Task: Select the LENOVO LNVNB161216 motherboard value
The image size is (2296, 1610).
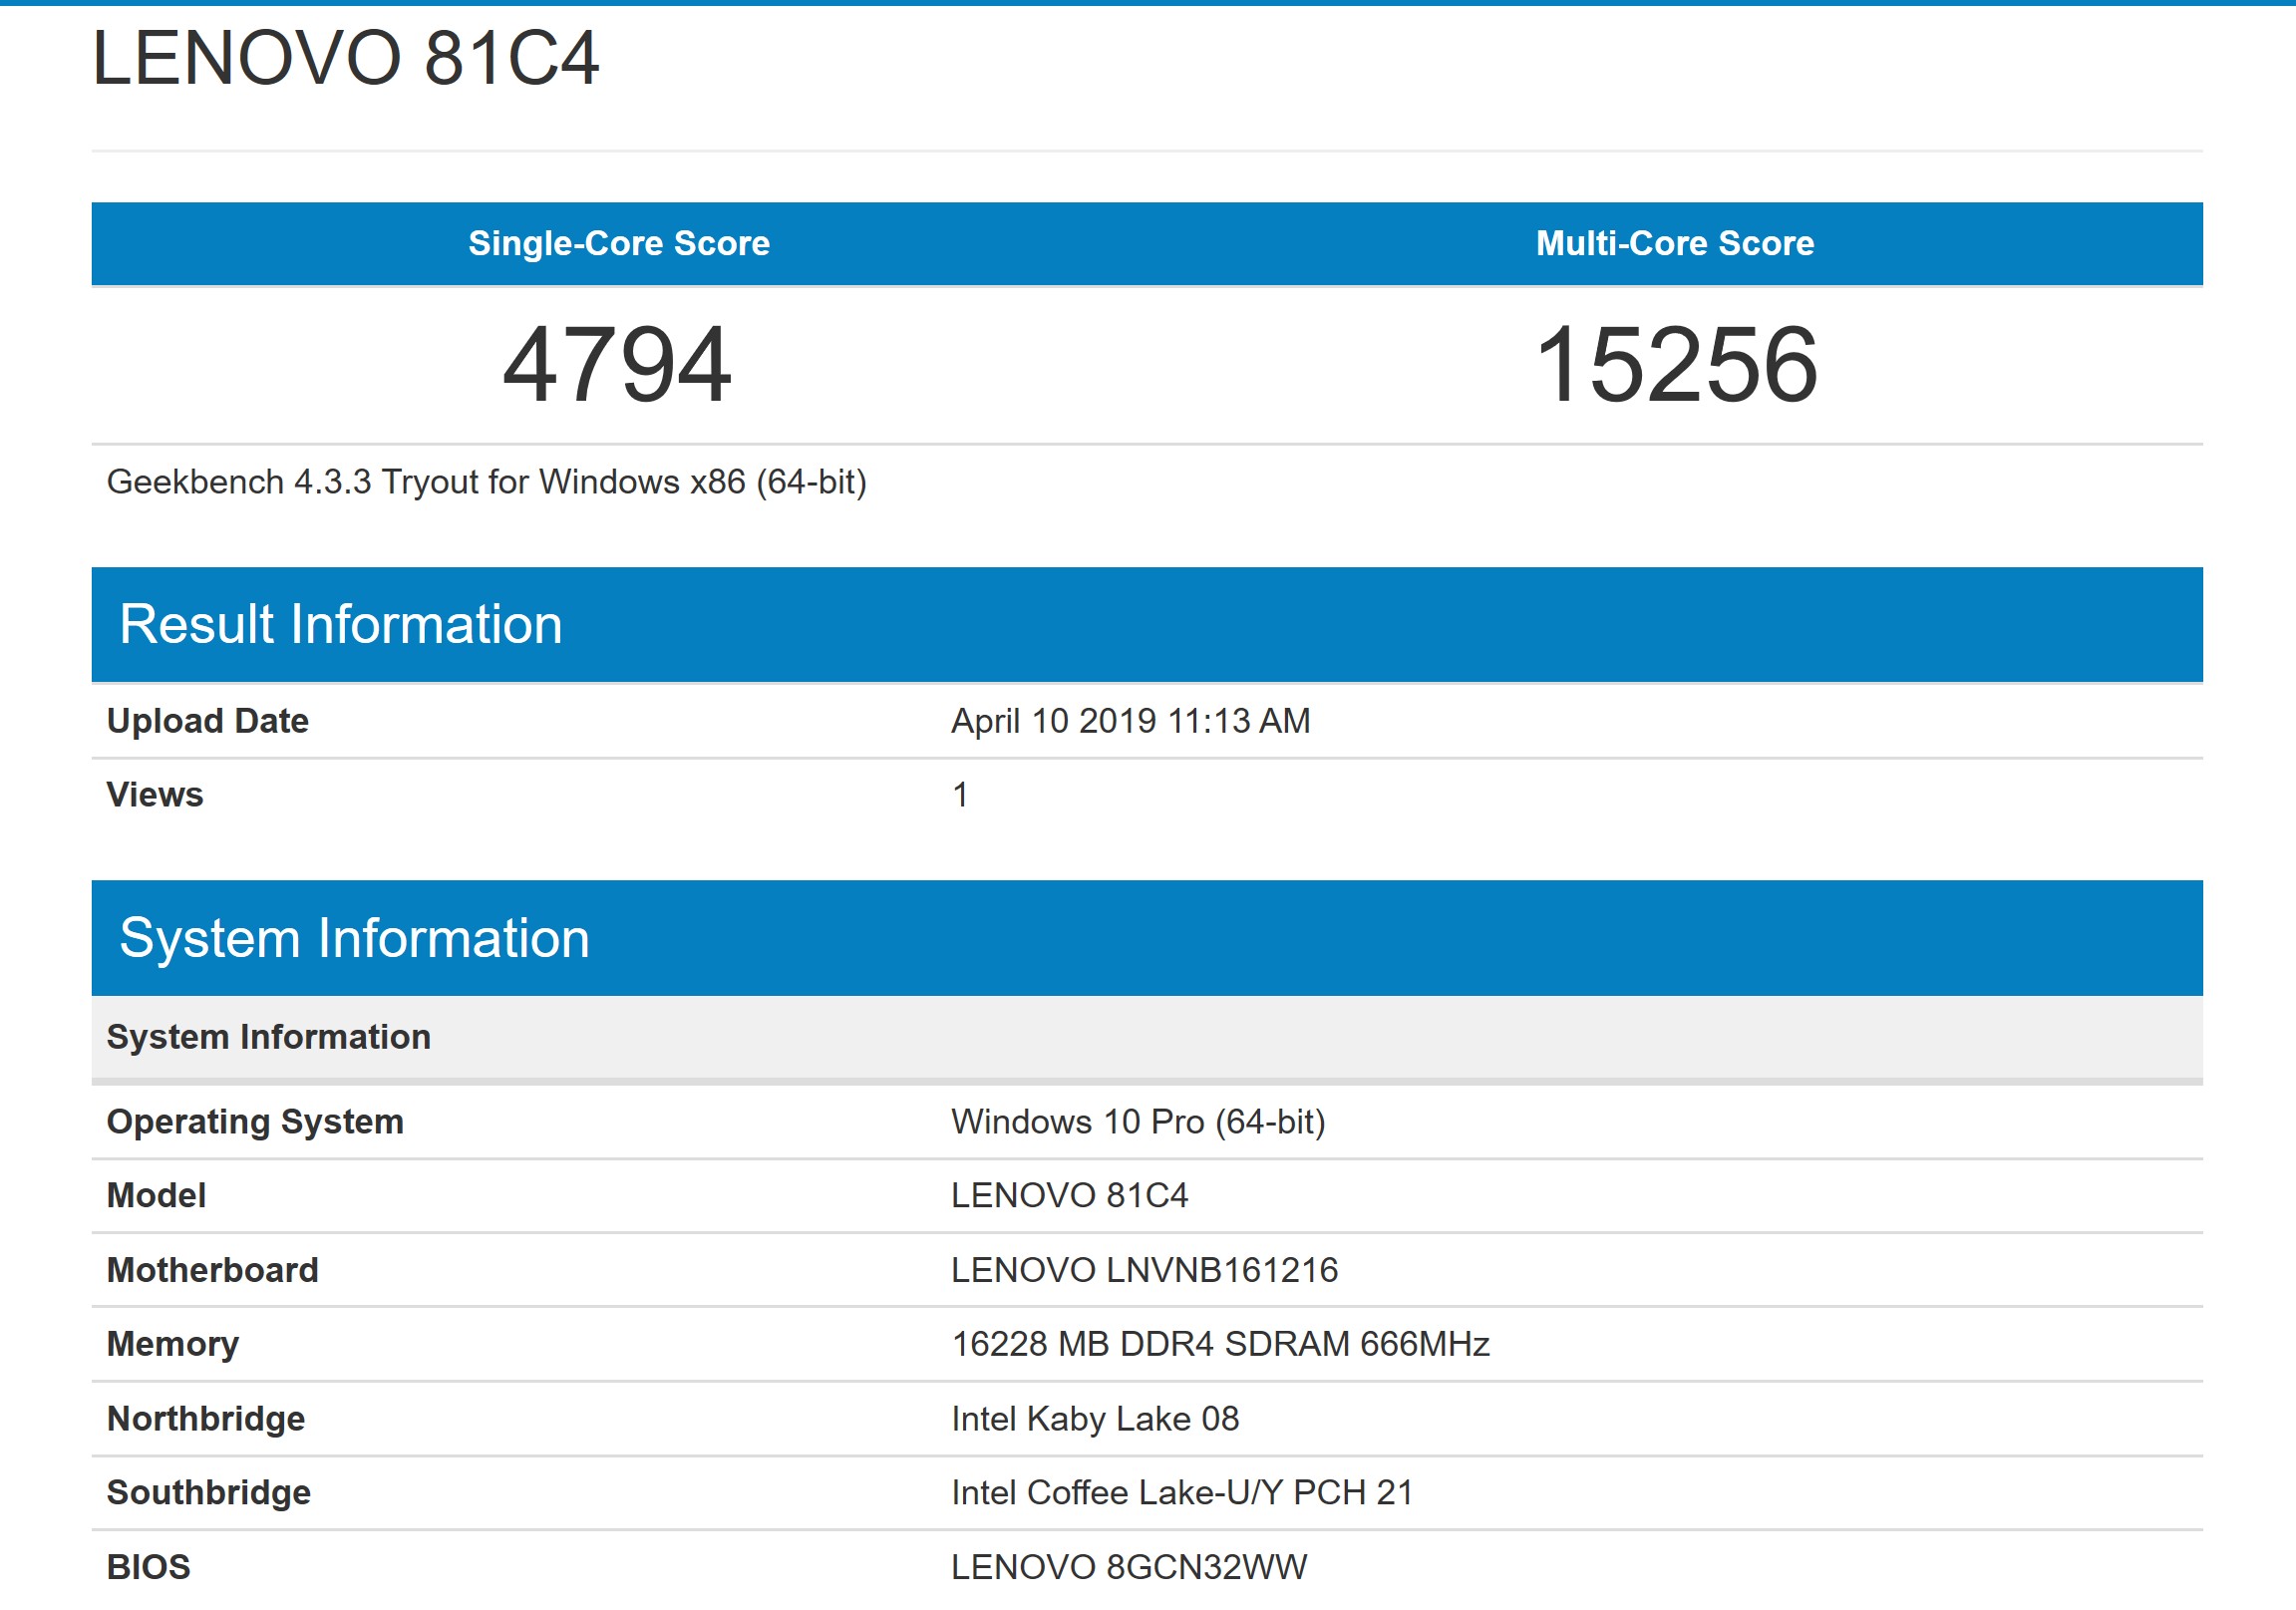Action: 1144,1270
